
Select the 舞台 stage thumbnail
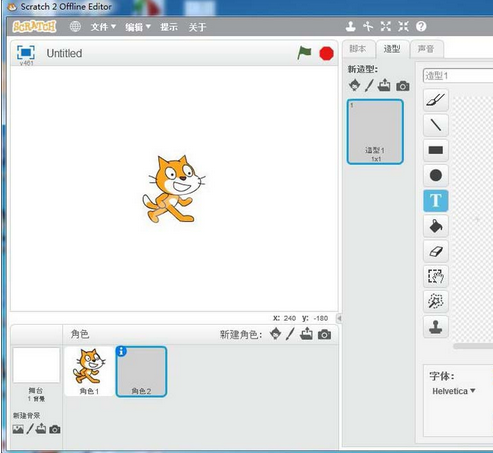click(36, 365)
